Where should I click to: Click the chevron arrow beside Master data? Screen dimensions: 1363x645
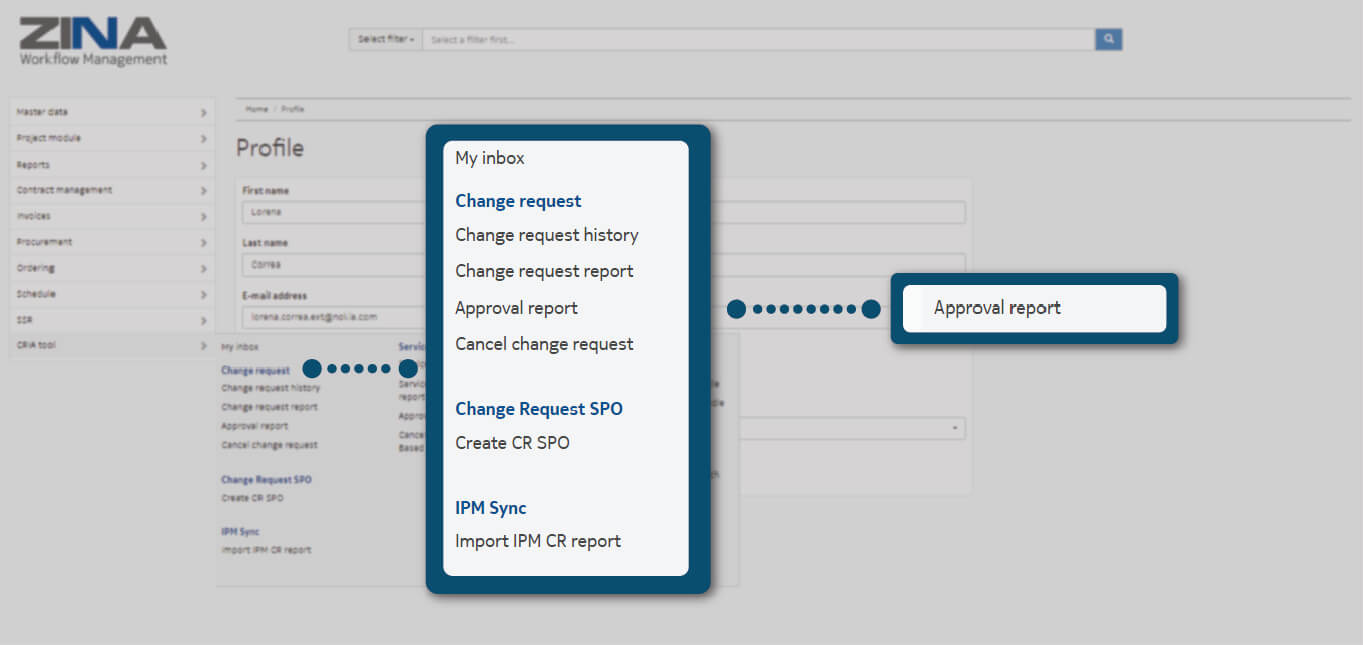pos(203,113)
